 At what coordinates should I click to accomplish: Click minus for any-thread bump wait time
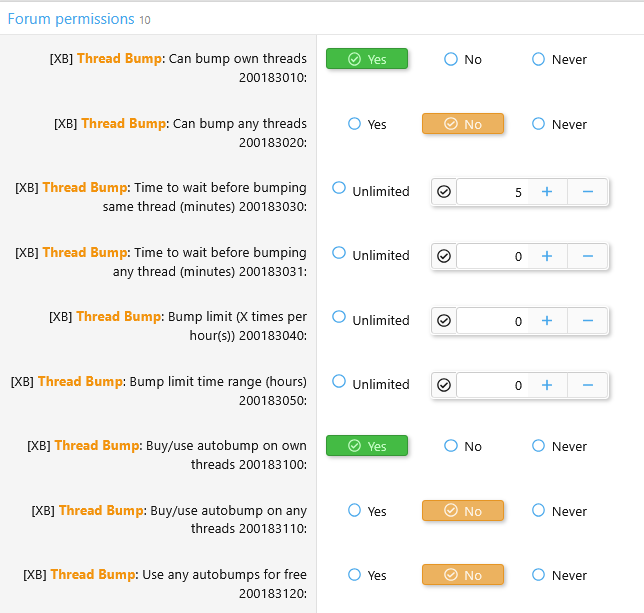point(588,257)
